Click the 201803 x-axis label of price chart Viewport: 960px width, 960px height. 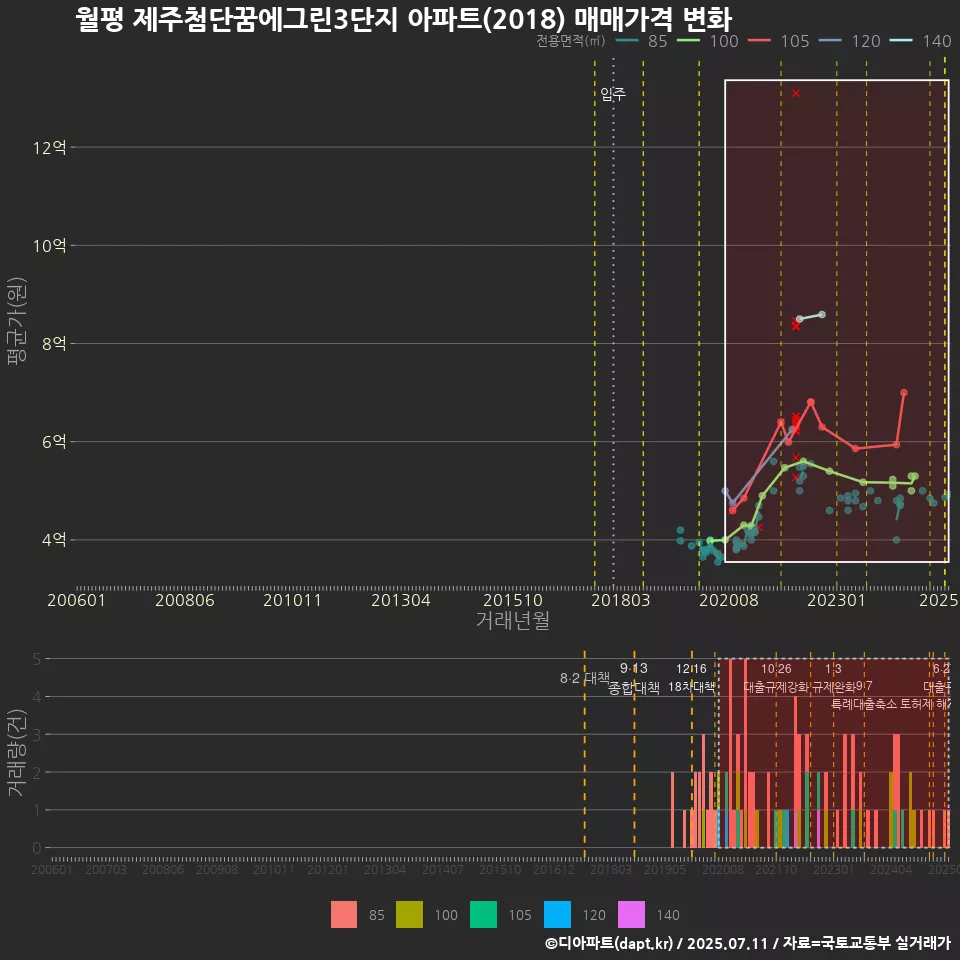[x=621, y=600]
